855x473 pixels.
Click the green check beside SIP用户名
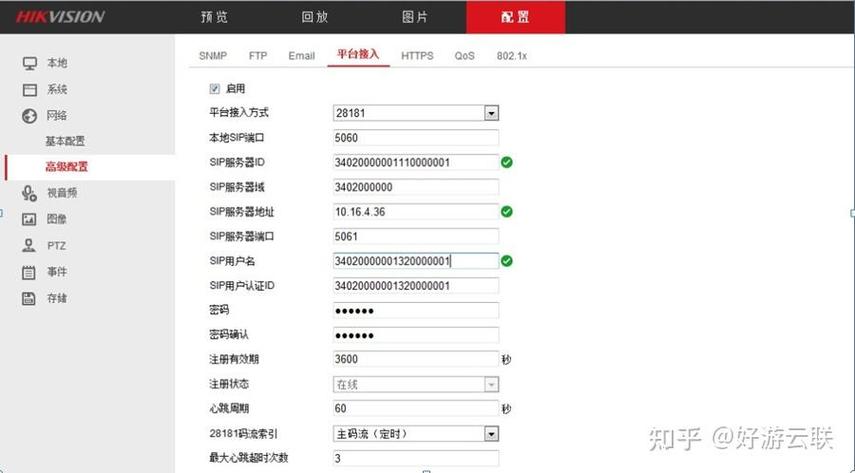coord(507,261)
